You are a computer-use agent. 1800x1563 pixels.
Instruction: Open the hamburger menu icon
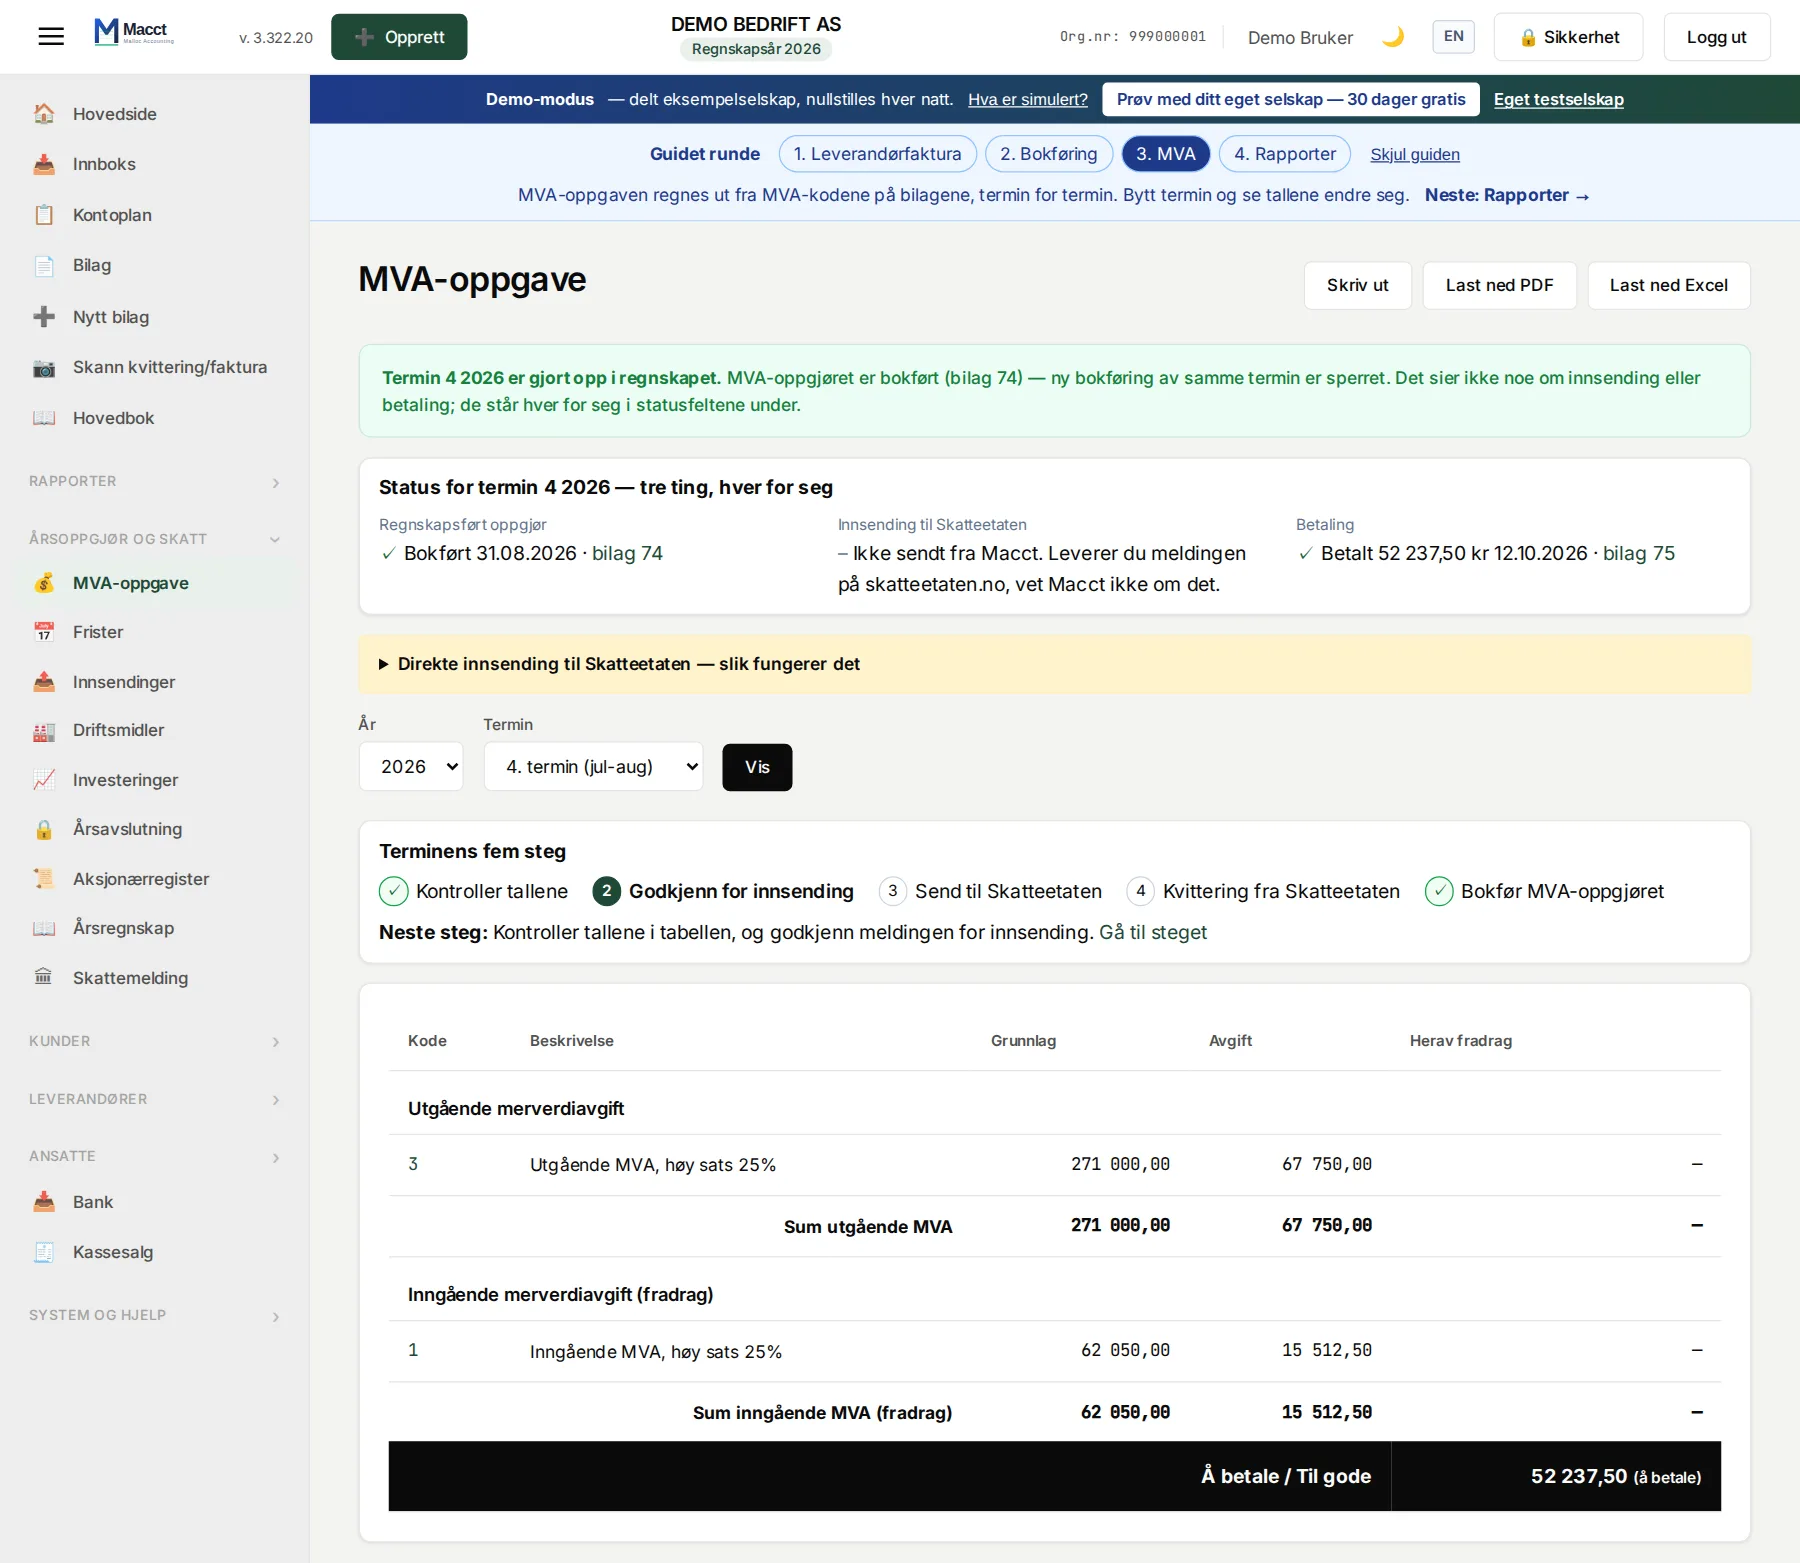coord(51,37)
